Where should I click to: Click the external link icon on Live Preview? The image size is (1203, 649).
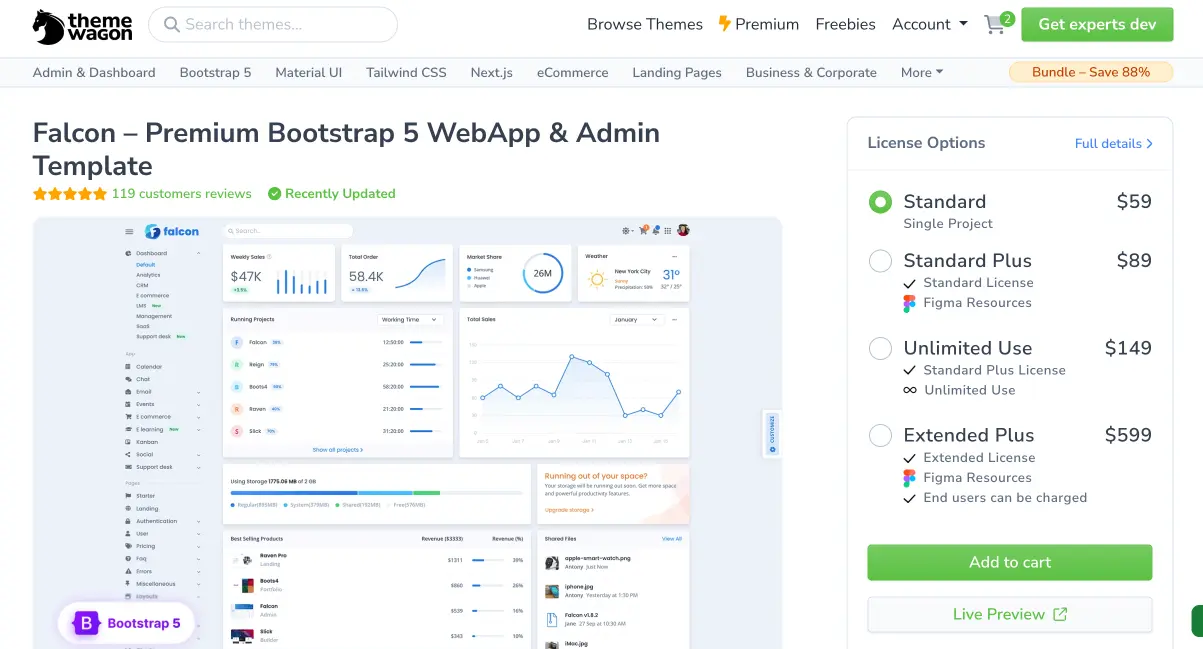tap(1060, 614)
